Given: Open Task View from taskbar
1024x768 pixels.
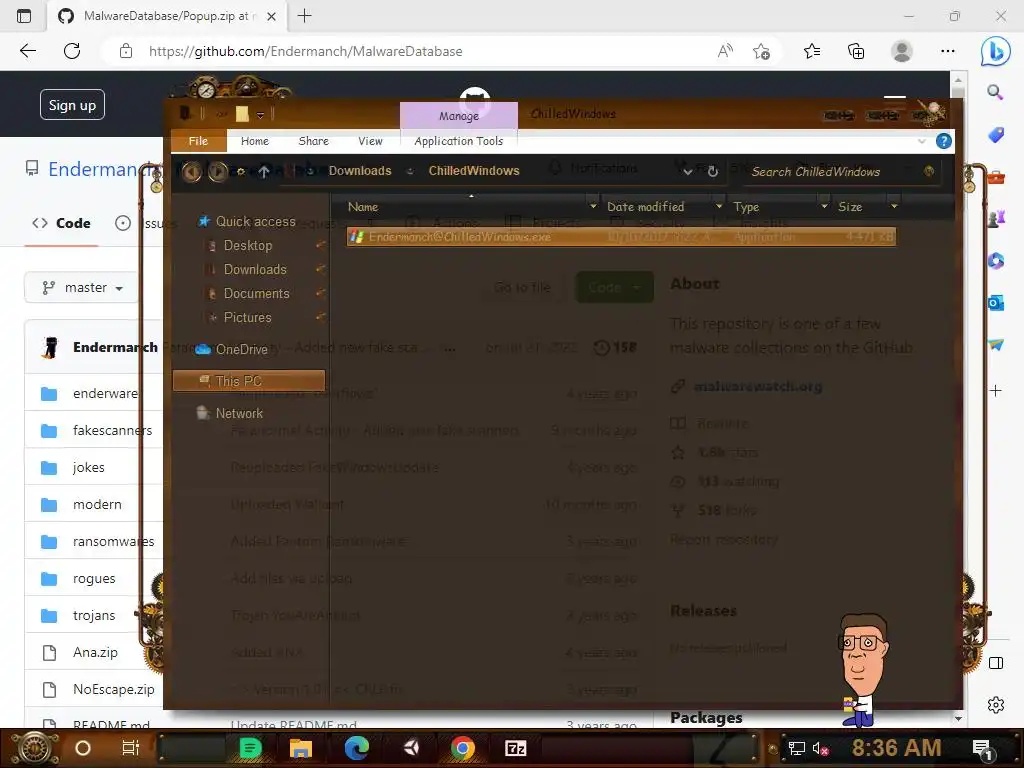Looking at the screenshot, I should point(131,748).
